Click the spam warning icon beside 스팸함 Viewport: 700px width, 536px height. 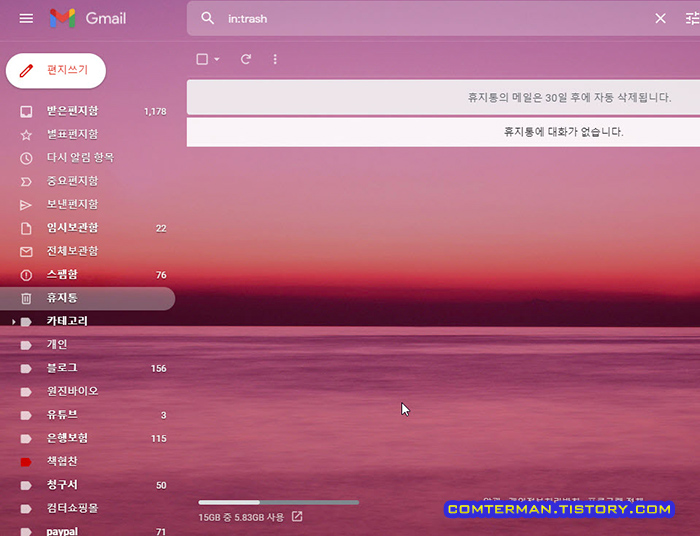click(x=26, y=275)
